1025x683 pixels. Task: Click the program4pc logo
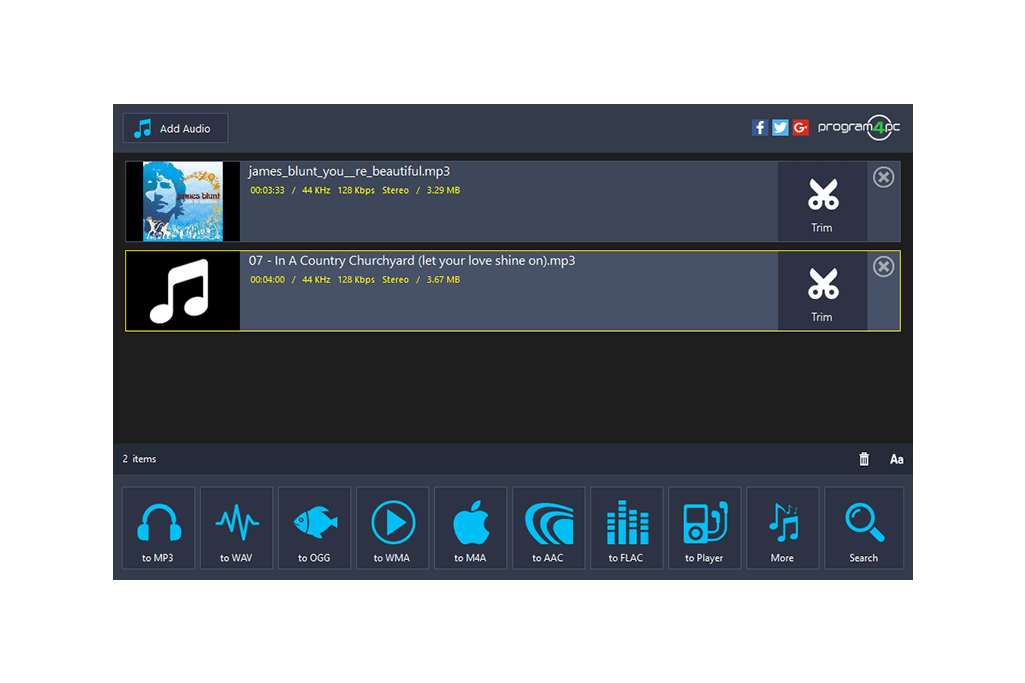859,127
